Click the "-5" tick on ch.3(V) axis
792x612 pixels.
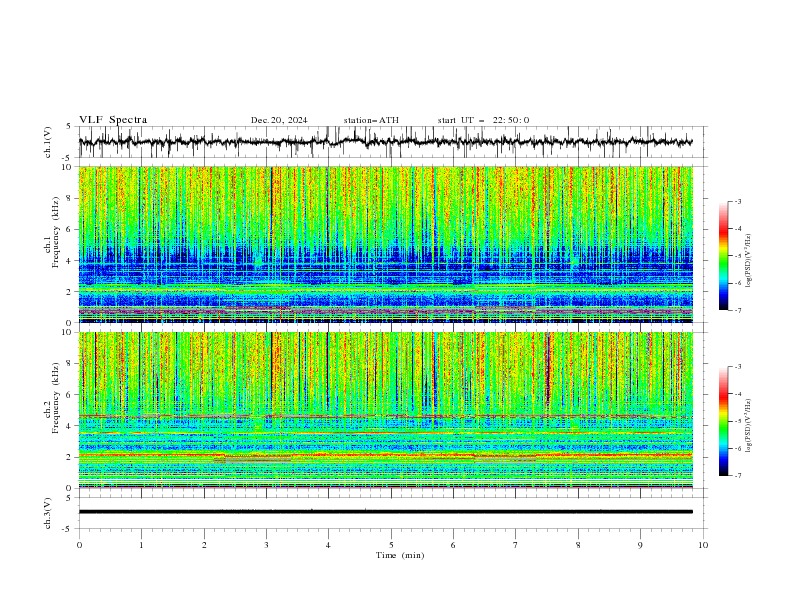(x=68, y=529)
